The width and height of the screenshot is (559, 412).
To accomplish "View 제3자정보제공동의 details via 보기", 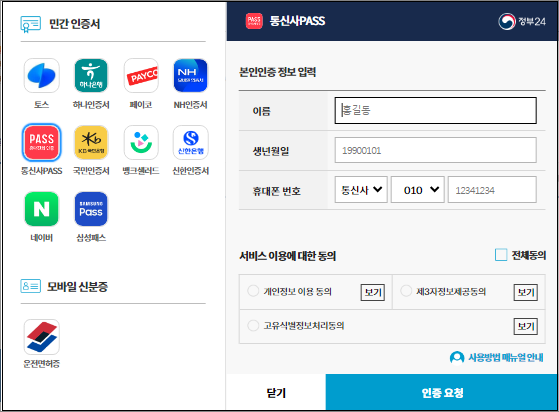I will pos(525,292).
